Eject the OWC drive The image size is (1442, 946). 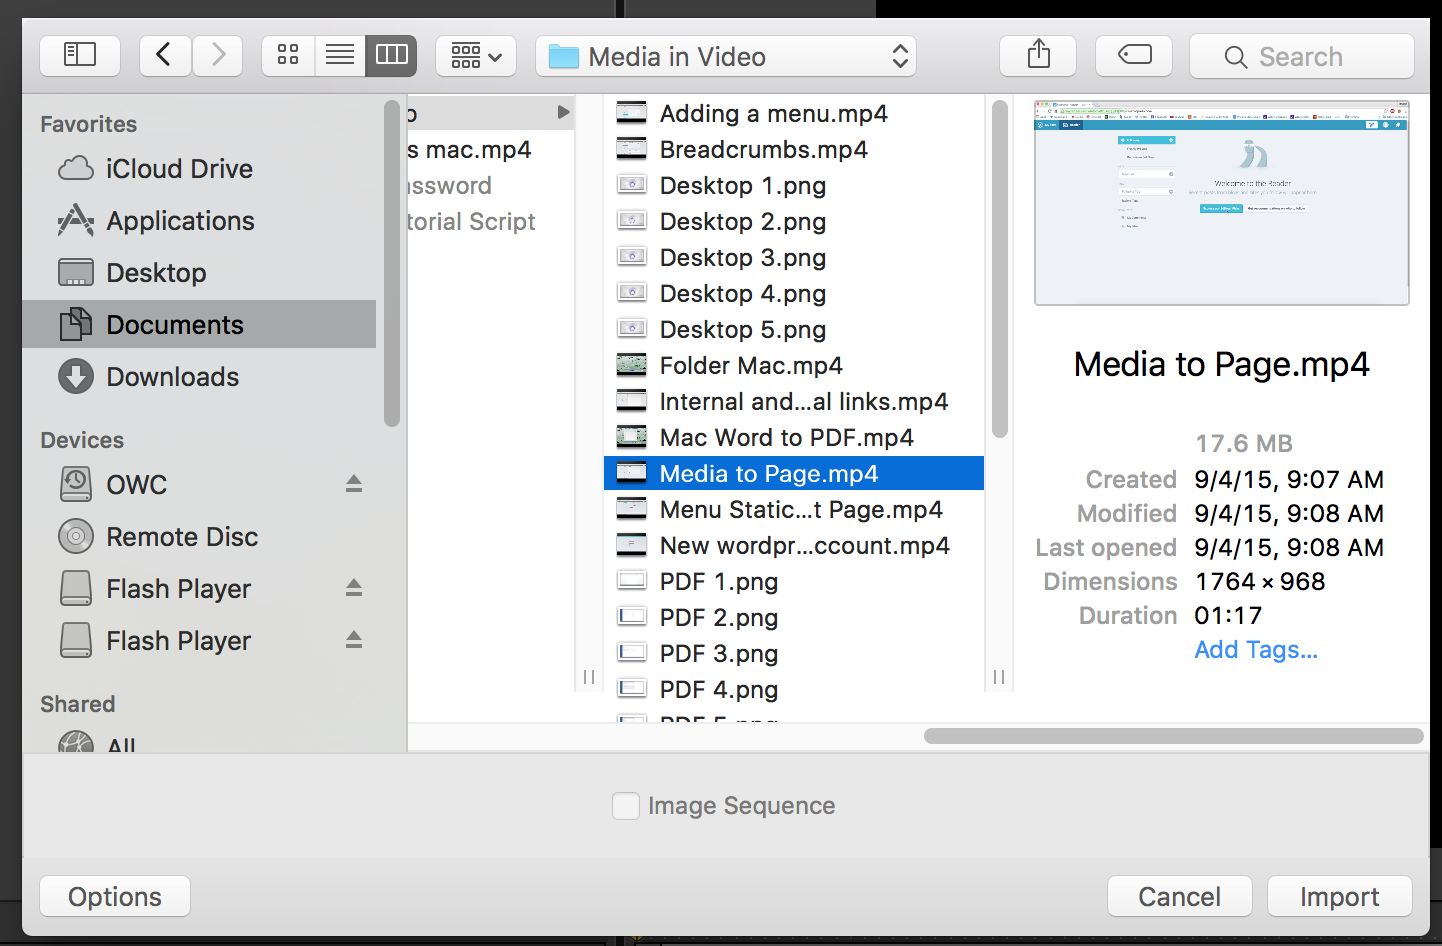pos(354,484)
